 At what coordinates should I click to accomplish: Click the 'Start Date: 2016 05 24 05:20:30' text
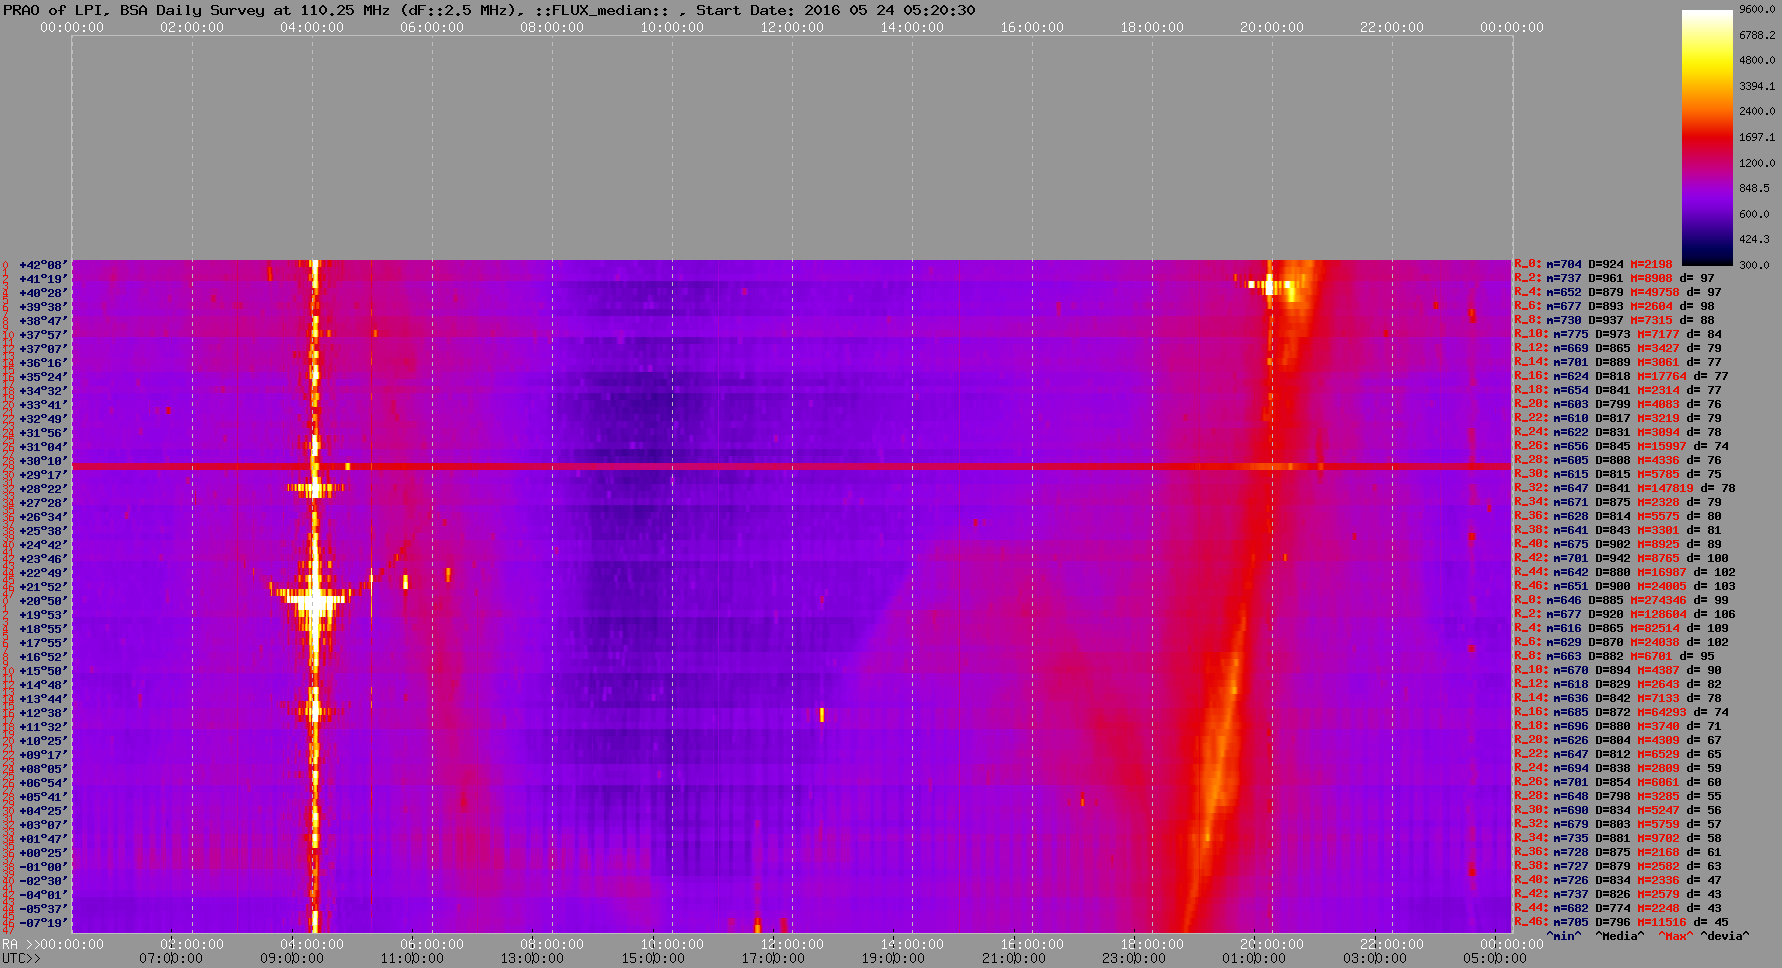pos(836,10)
